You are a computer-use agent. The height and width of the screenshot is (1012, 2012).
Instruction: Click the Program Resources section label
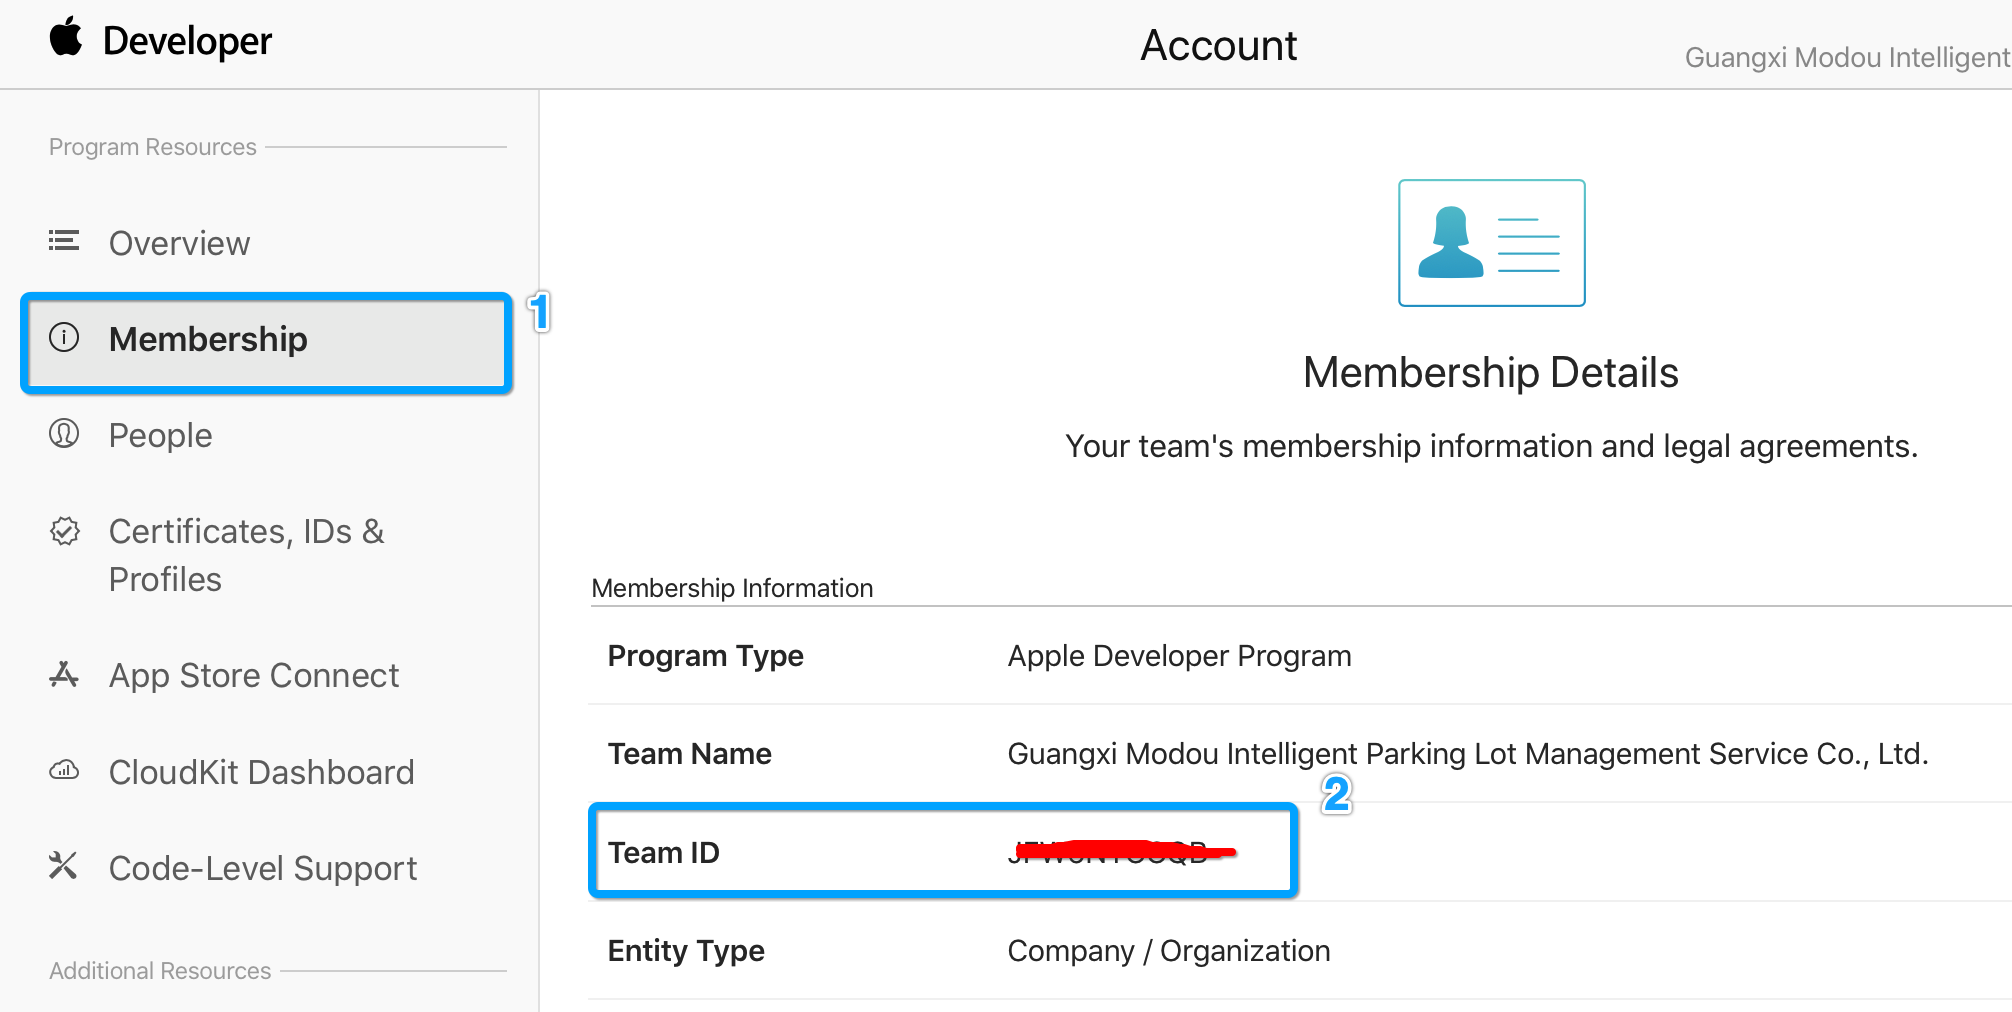pos(153,147)
